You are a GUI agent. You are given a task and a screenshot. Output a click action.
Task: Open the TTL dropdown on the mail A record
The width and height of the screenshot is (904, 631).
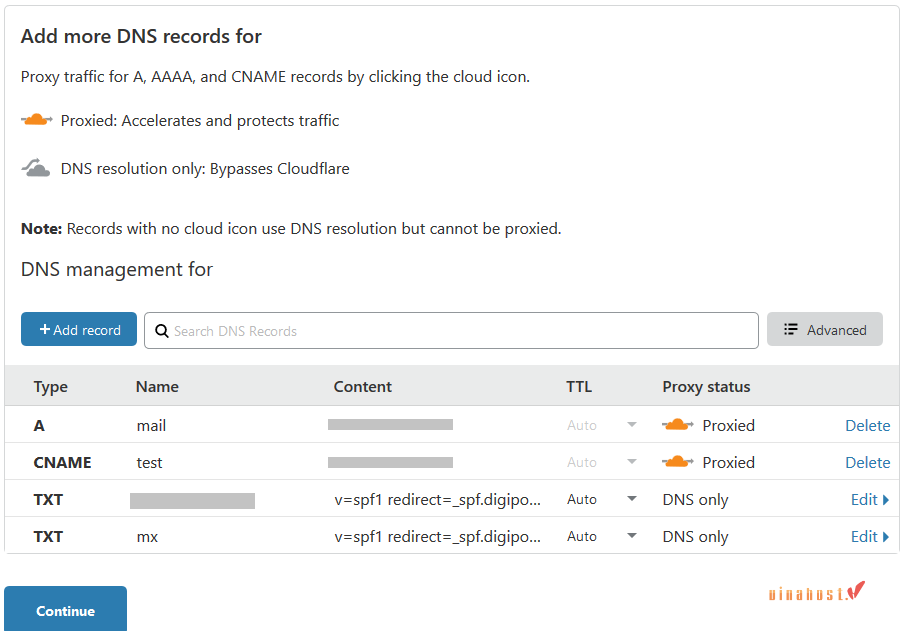631,424
